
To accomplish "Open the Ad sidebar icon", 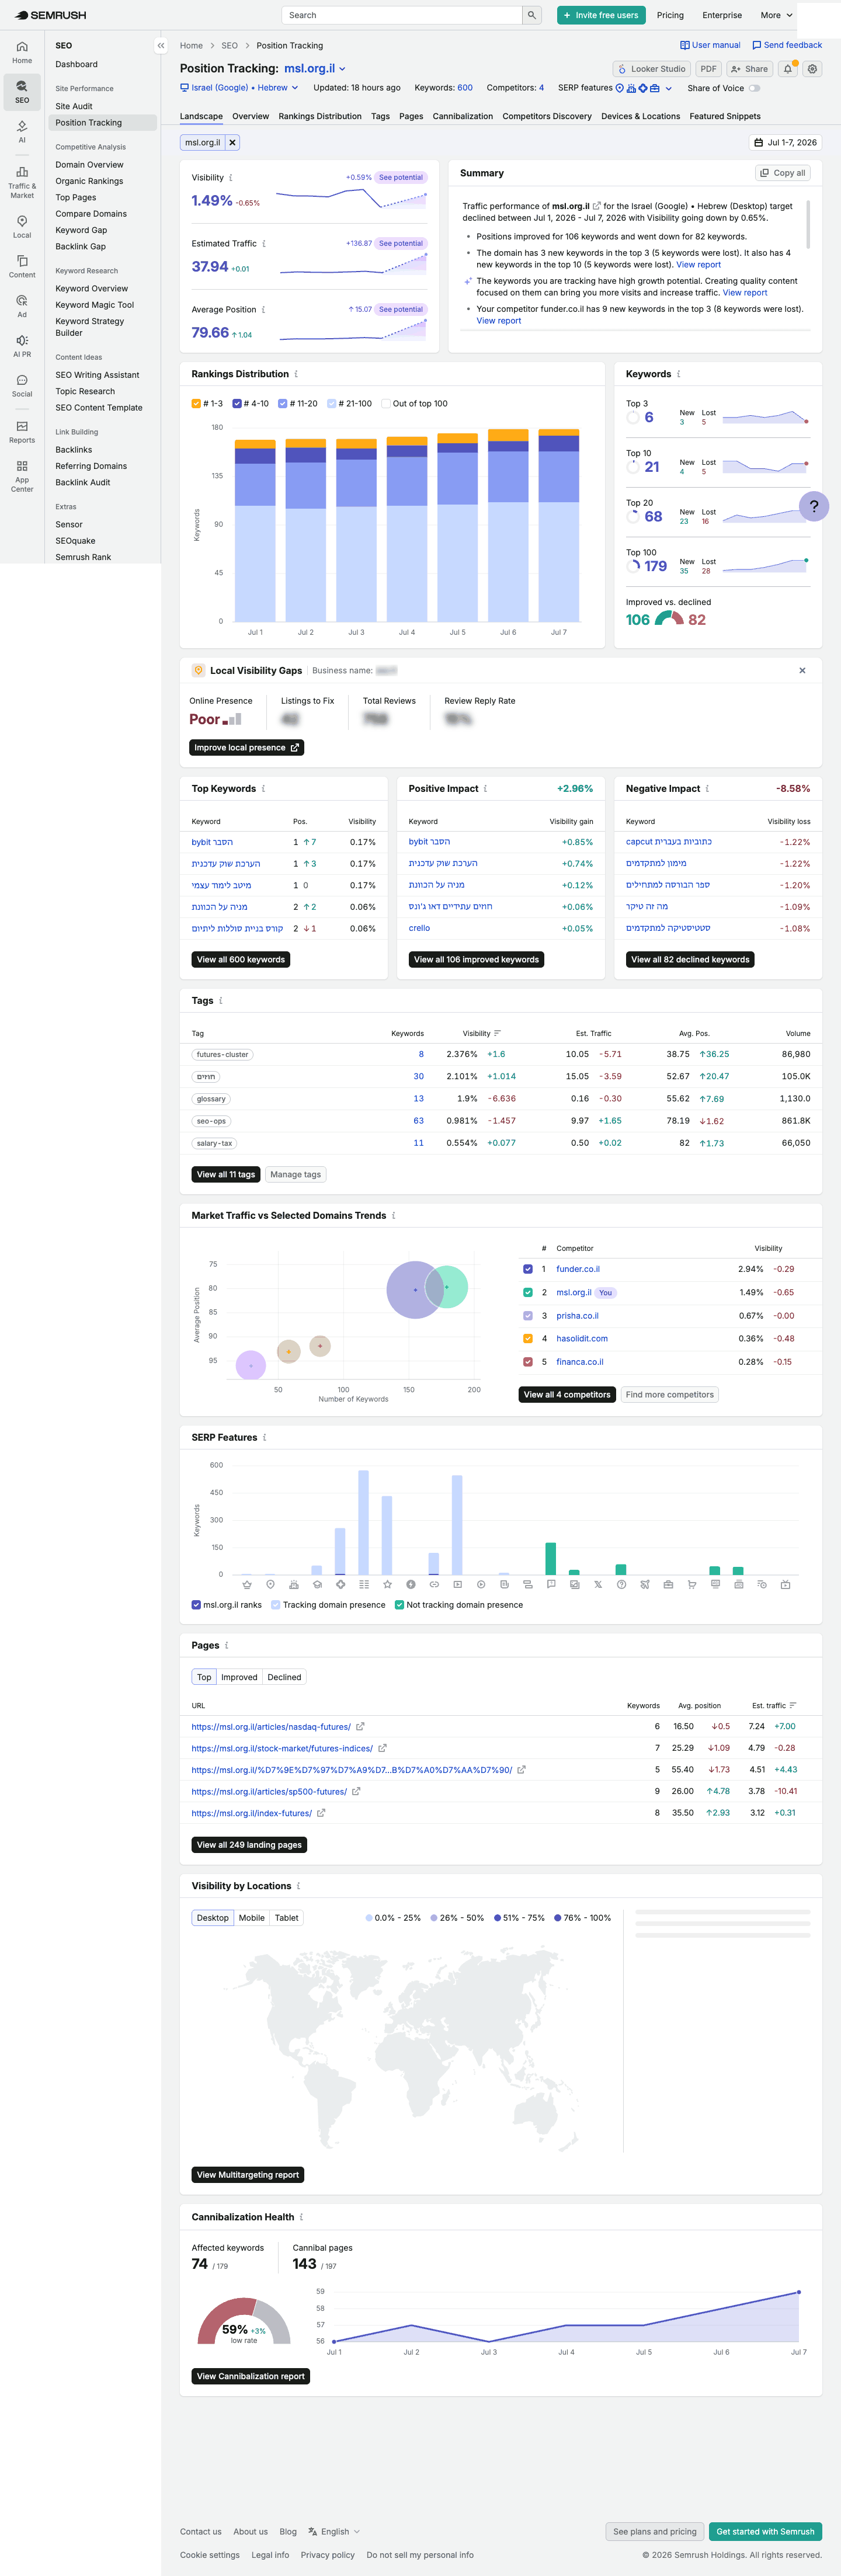I will pos(22,306).
